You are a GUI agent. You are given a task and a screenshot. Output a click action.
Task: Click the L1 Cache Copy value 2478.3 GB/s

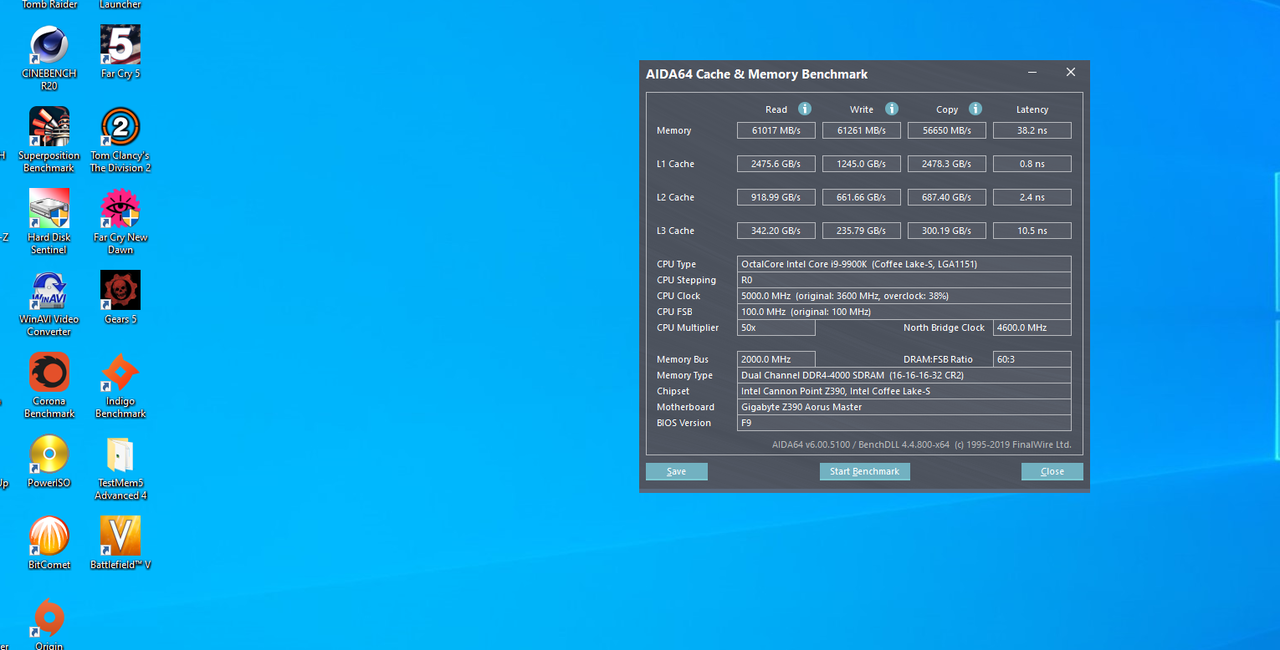(947, 164)
